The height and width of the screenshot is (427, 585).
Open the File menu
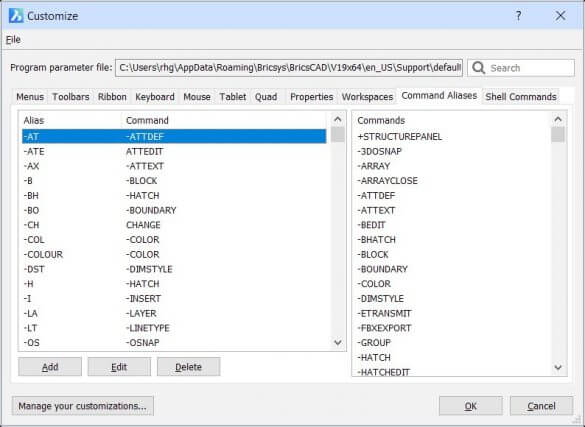point(13,40)
